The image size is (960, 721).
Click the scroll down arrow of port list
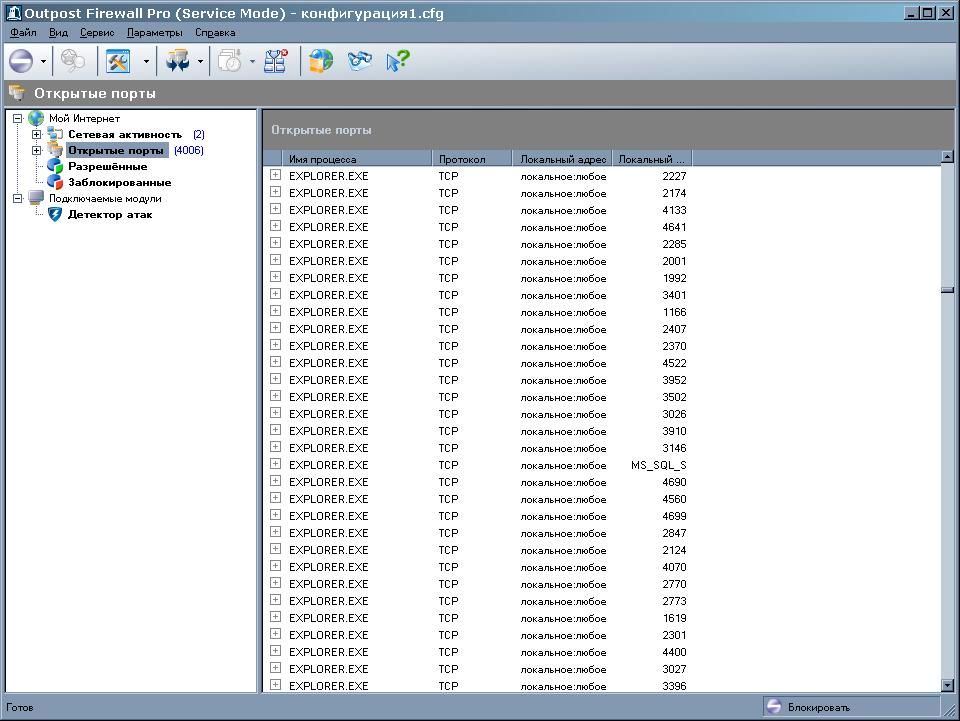[x=947, y=685]
